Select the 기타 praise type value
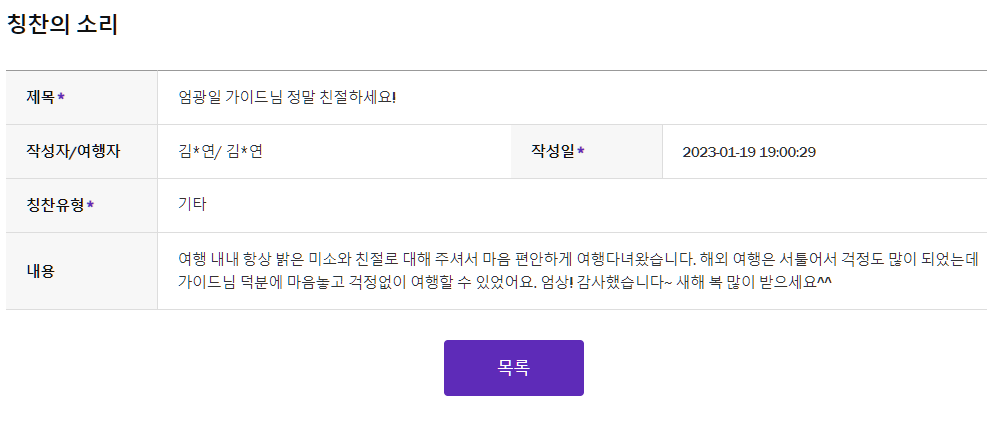 click(192, 204)
